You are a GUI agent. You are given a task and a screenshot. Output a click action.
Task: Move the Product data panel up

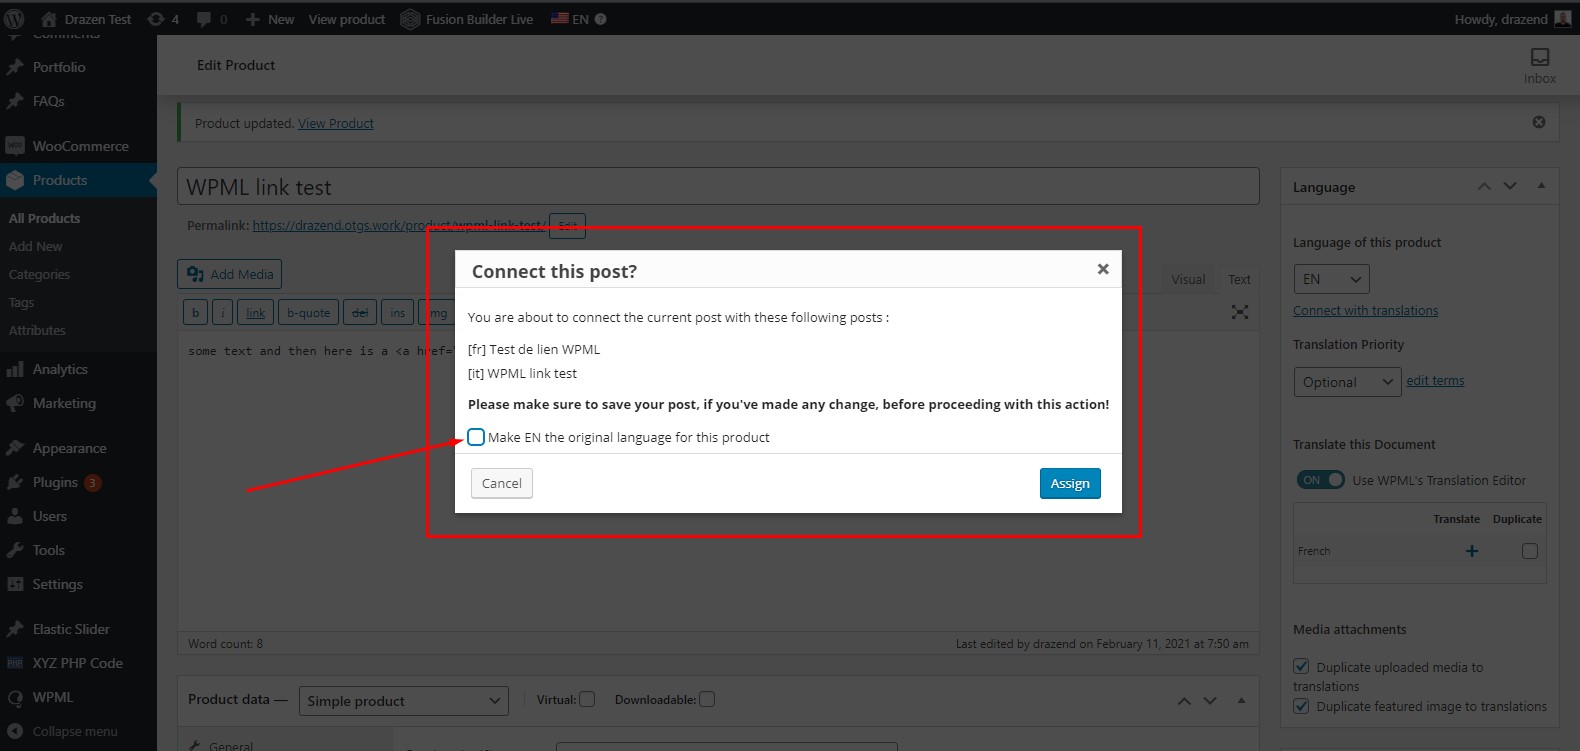click(x=1184, y=701)
